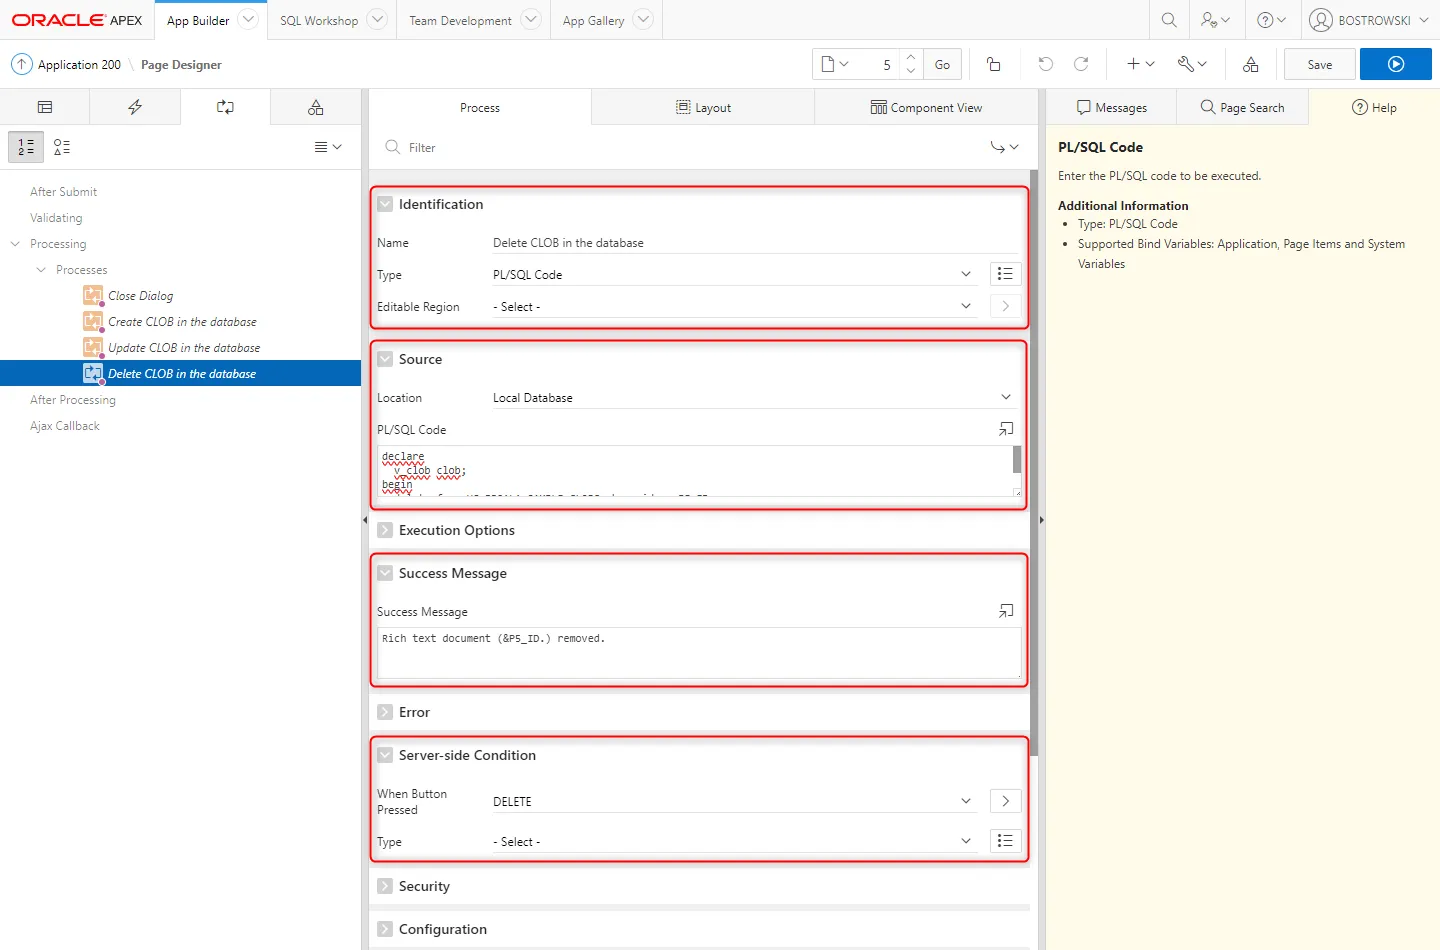The width and height of the screenshot is (1440, 950).
Task: Click the Run Page play icon
Action: [x=1396, y=64]
